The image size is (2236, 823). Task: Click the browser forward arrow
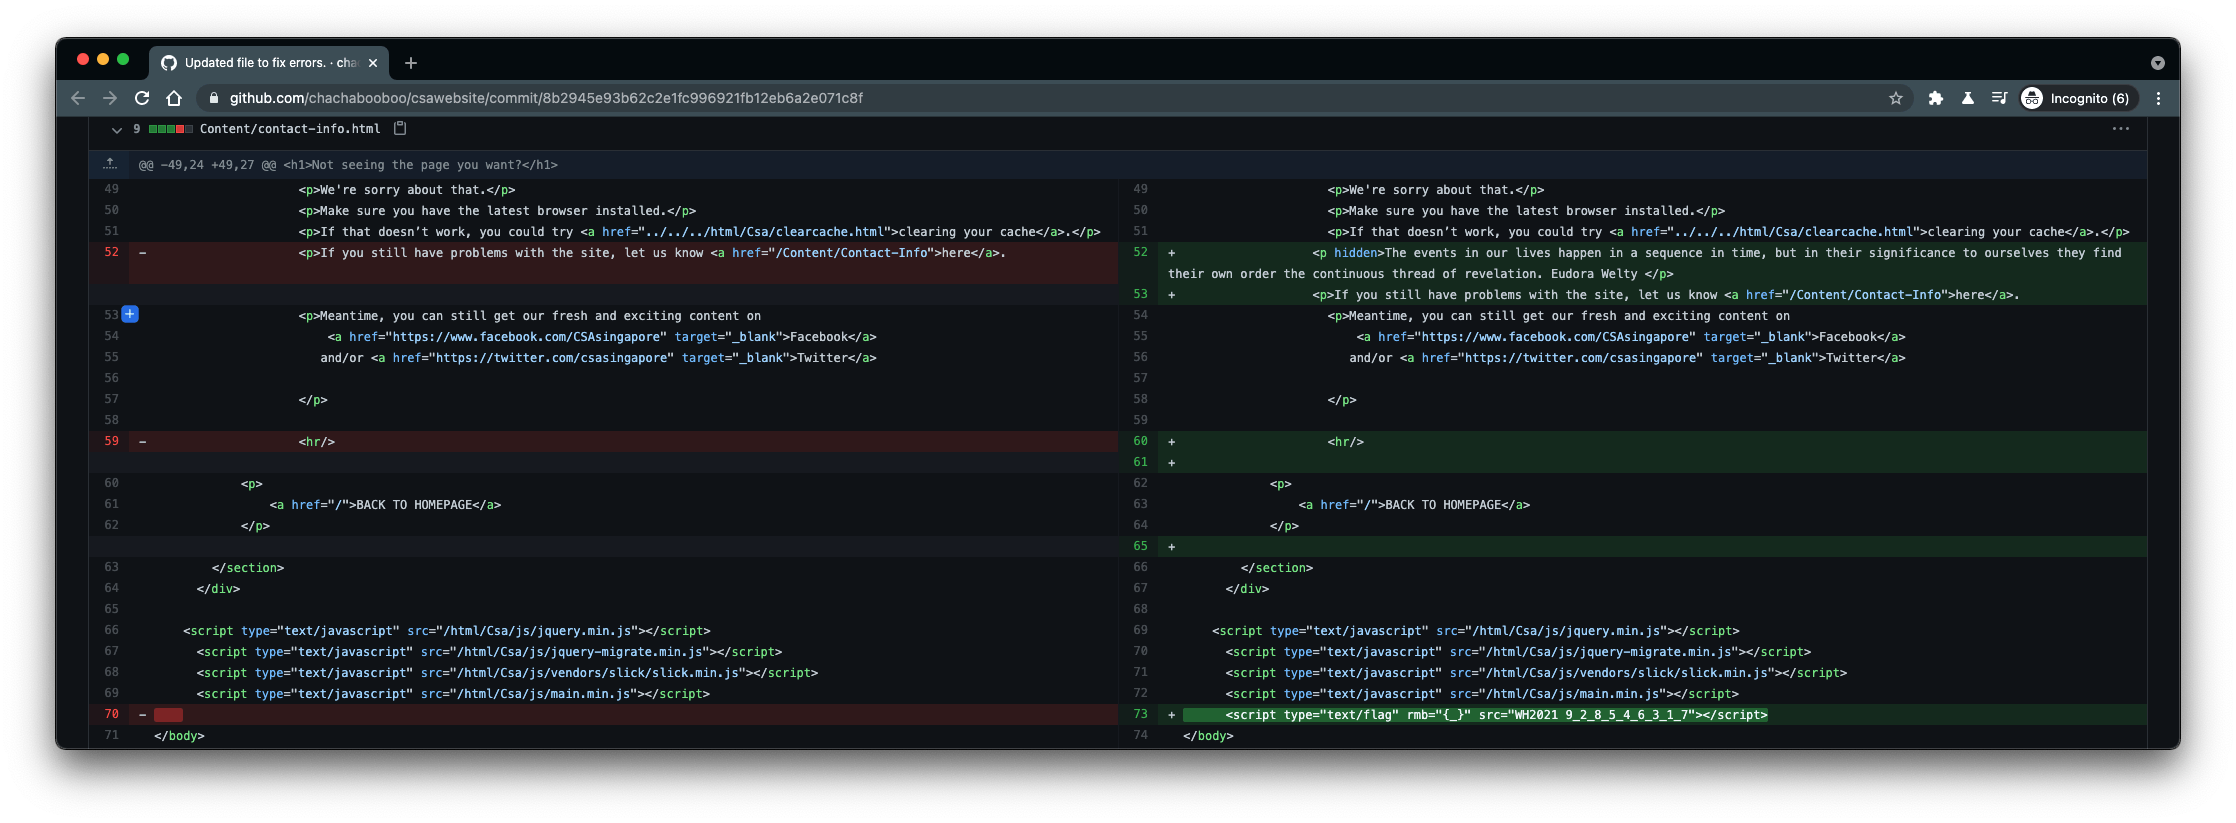[110, 98]
